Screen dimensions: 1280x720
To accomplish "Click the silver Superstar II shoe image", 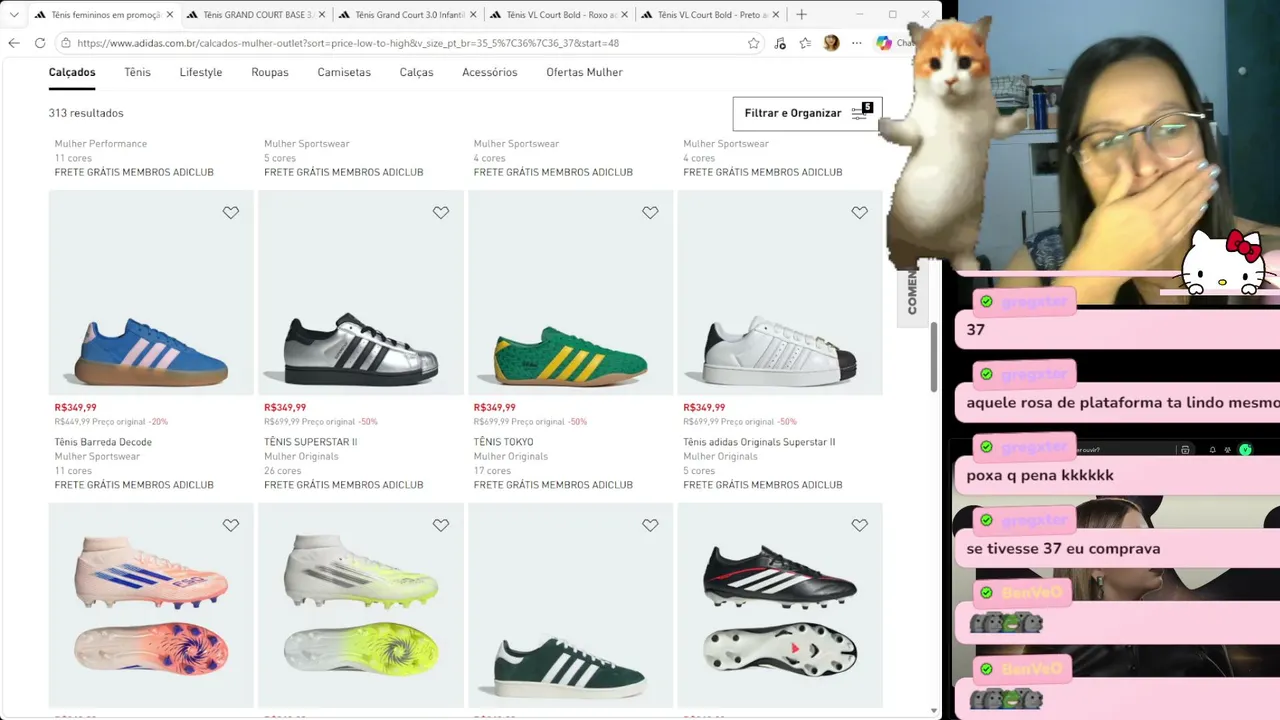I will tap(361, 292).
